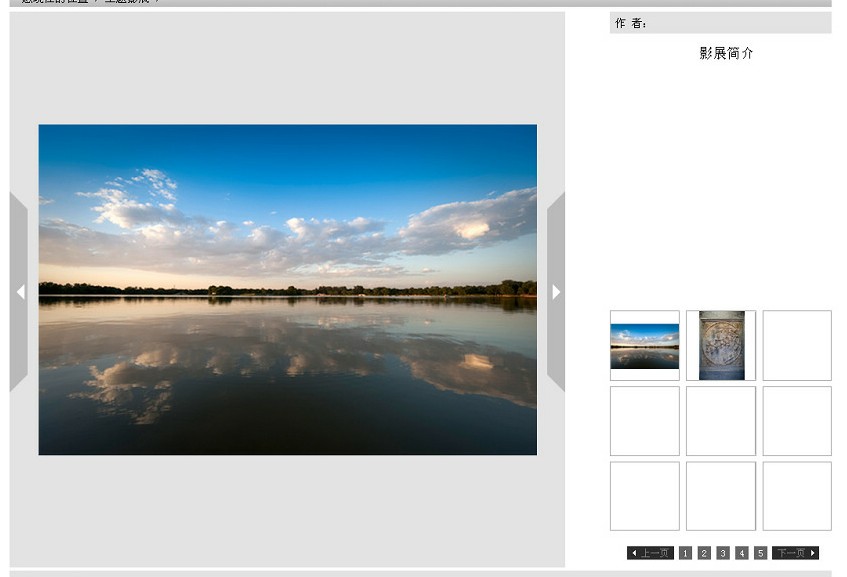The height and width of the screenshot is (577, 847).
Task: Jump to thumbnail page 4
Action: (742, 553)
